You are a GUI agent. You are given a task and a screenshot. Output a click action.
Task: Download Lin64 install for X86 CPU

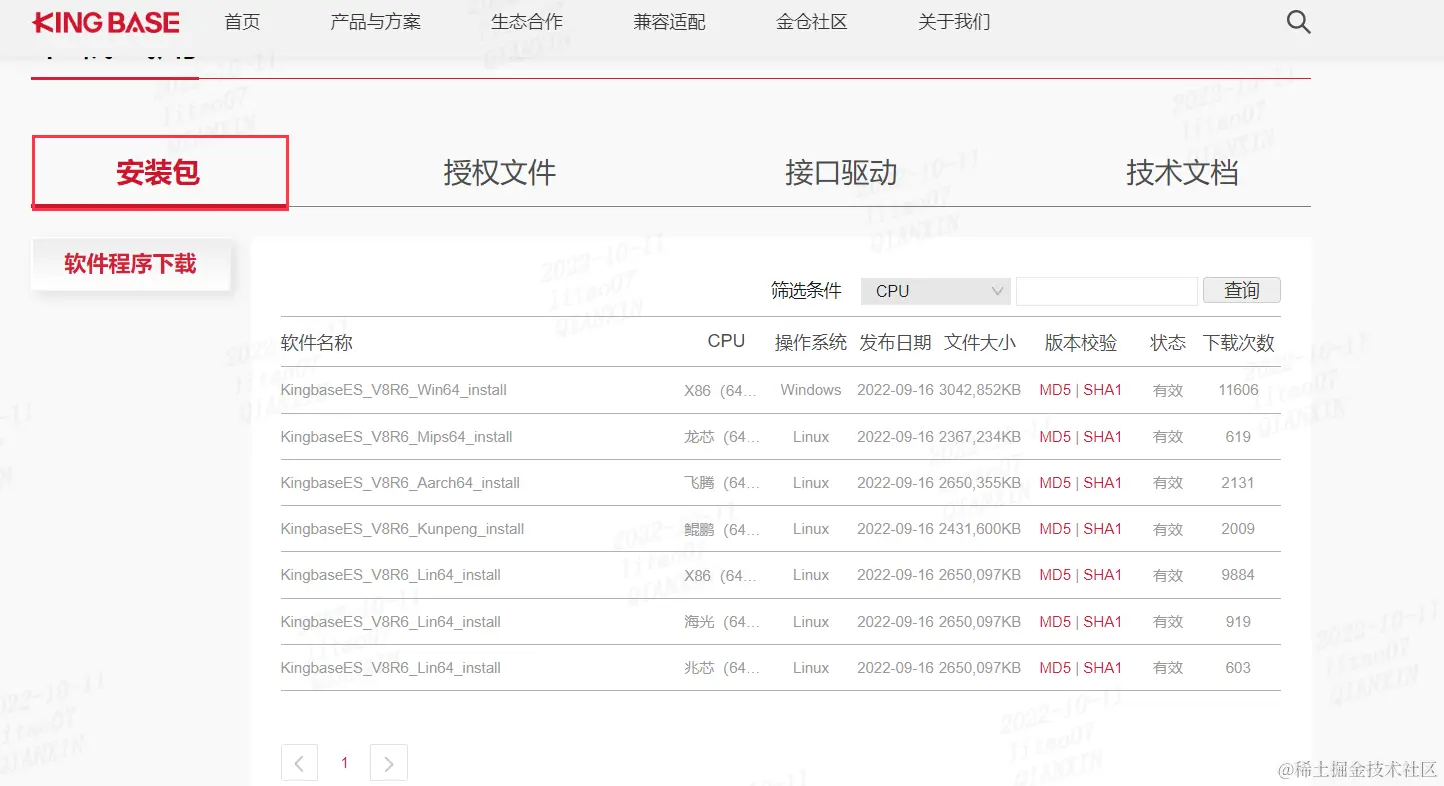[x=391, y=575]
